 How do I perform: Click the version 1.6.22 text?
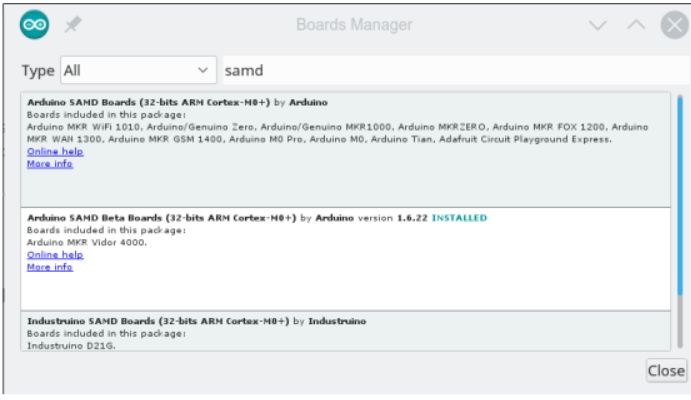pos(393,218)
